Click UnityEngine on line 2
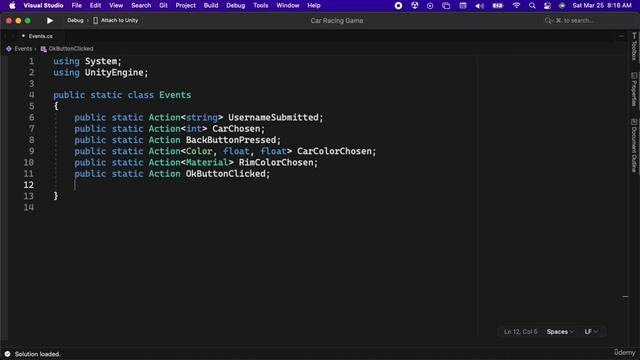The width and height of the screenshot is (640, 360). click(x=114, y=73)
